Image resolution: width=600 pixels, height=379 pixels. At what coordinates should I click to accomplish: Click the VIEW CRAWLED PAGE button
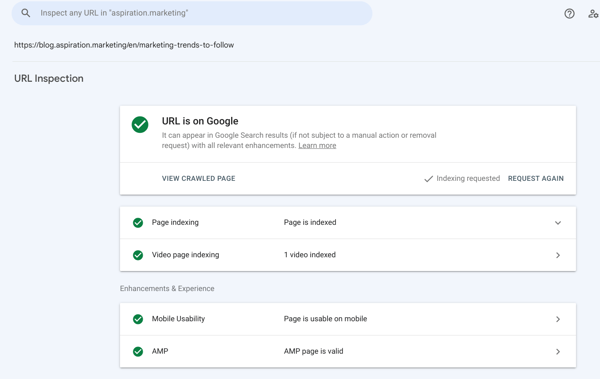coord(199,178)
